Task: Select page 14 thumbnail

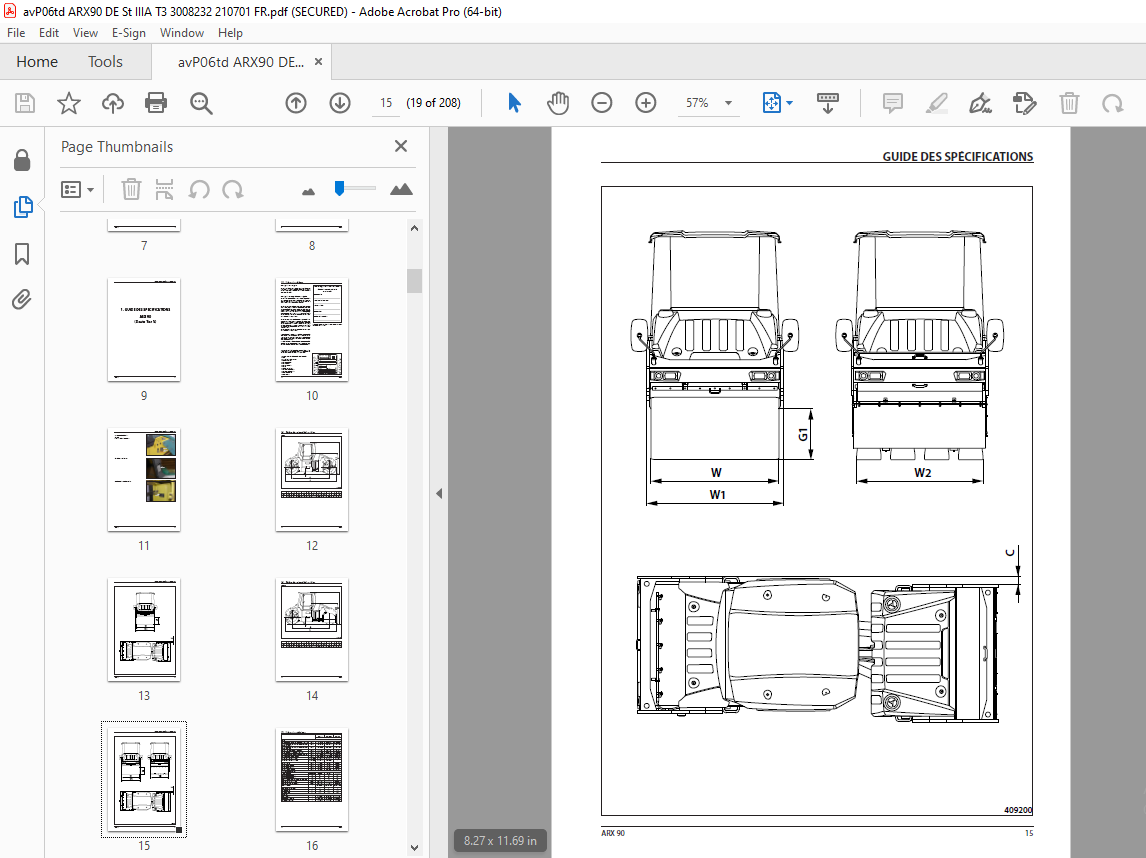Action: pyautogui.click(x=312, y=630)
